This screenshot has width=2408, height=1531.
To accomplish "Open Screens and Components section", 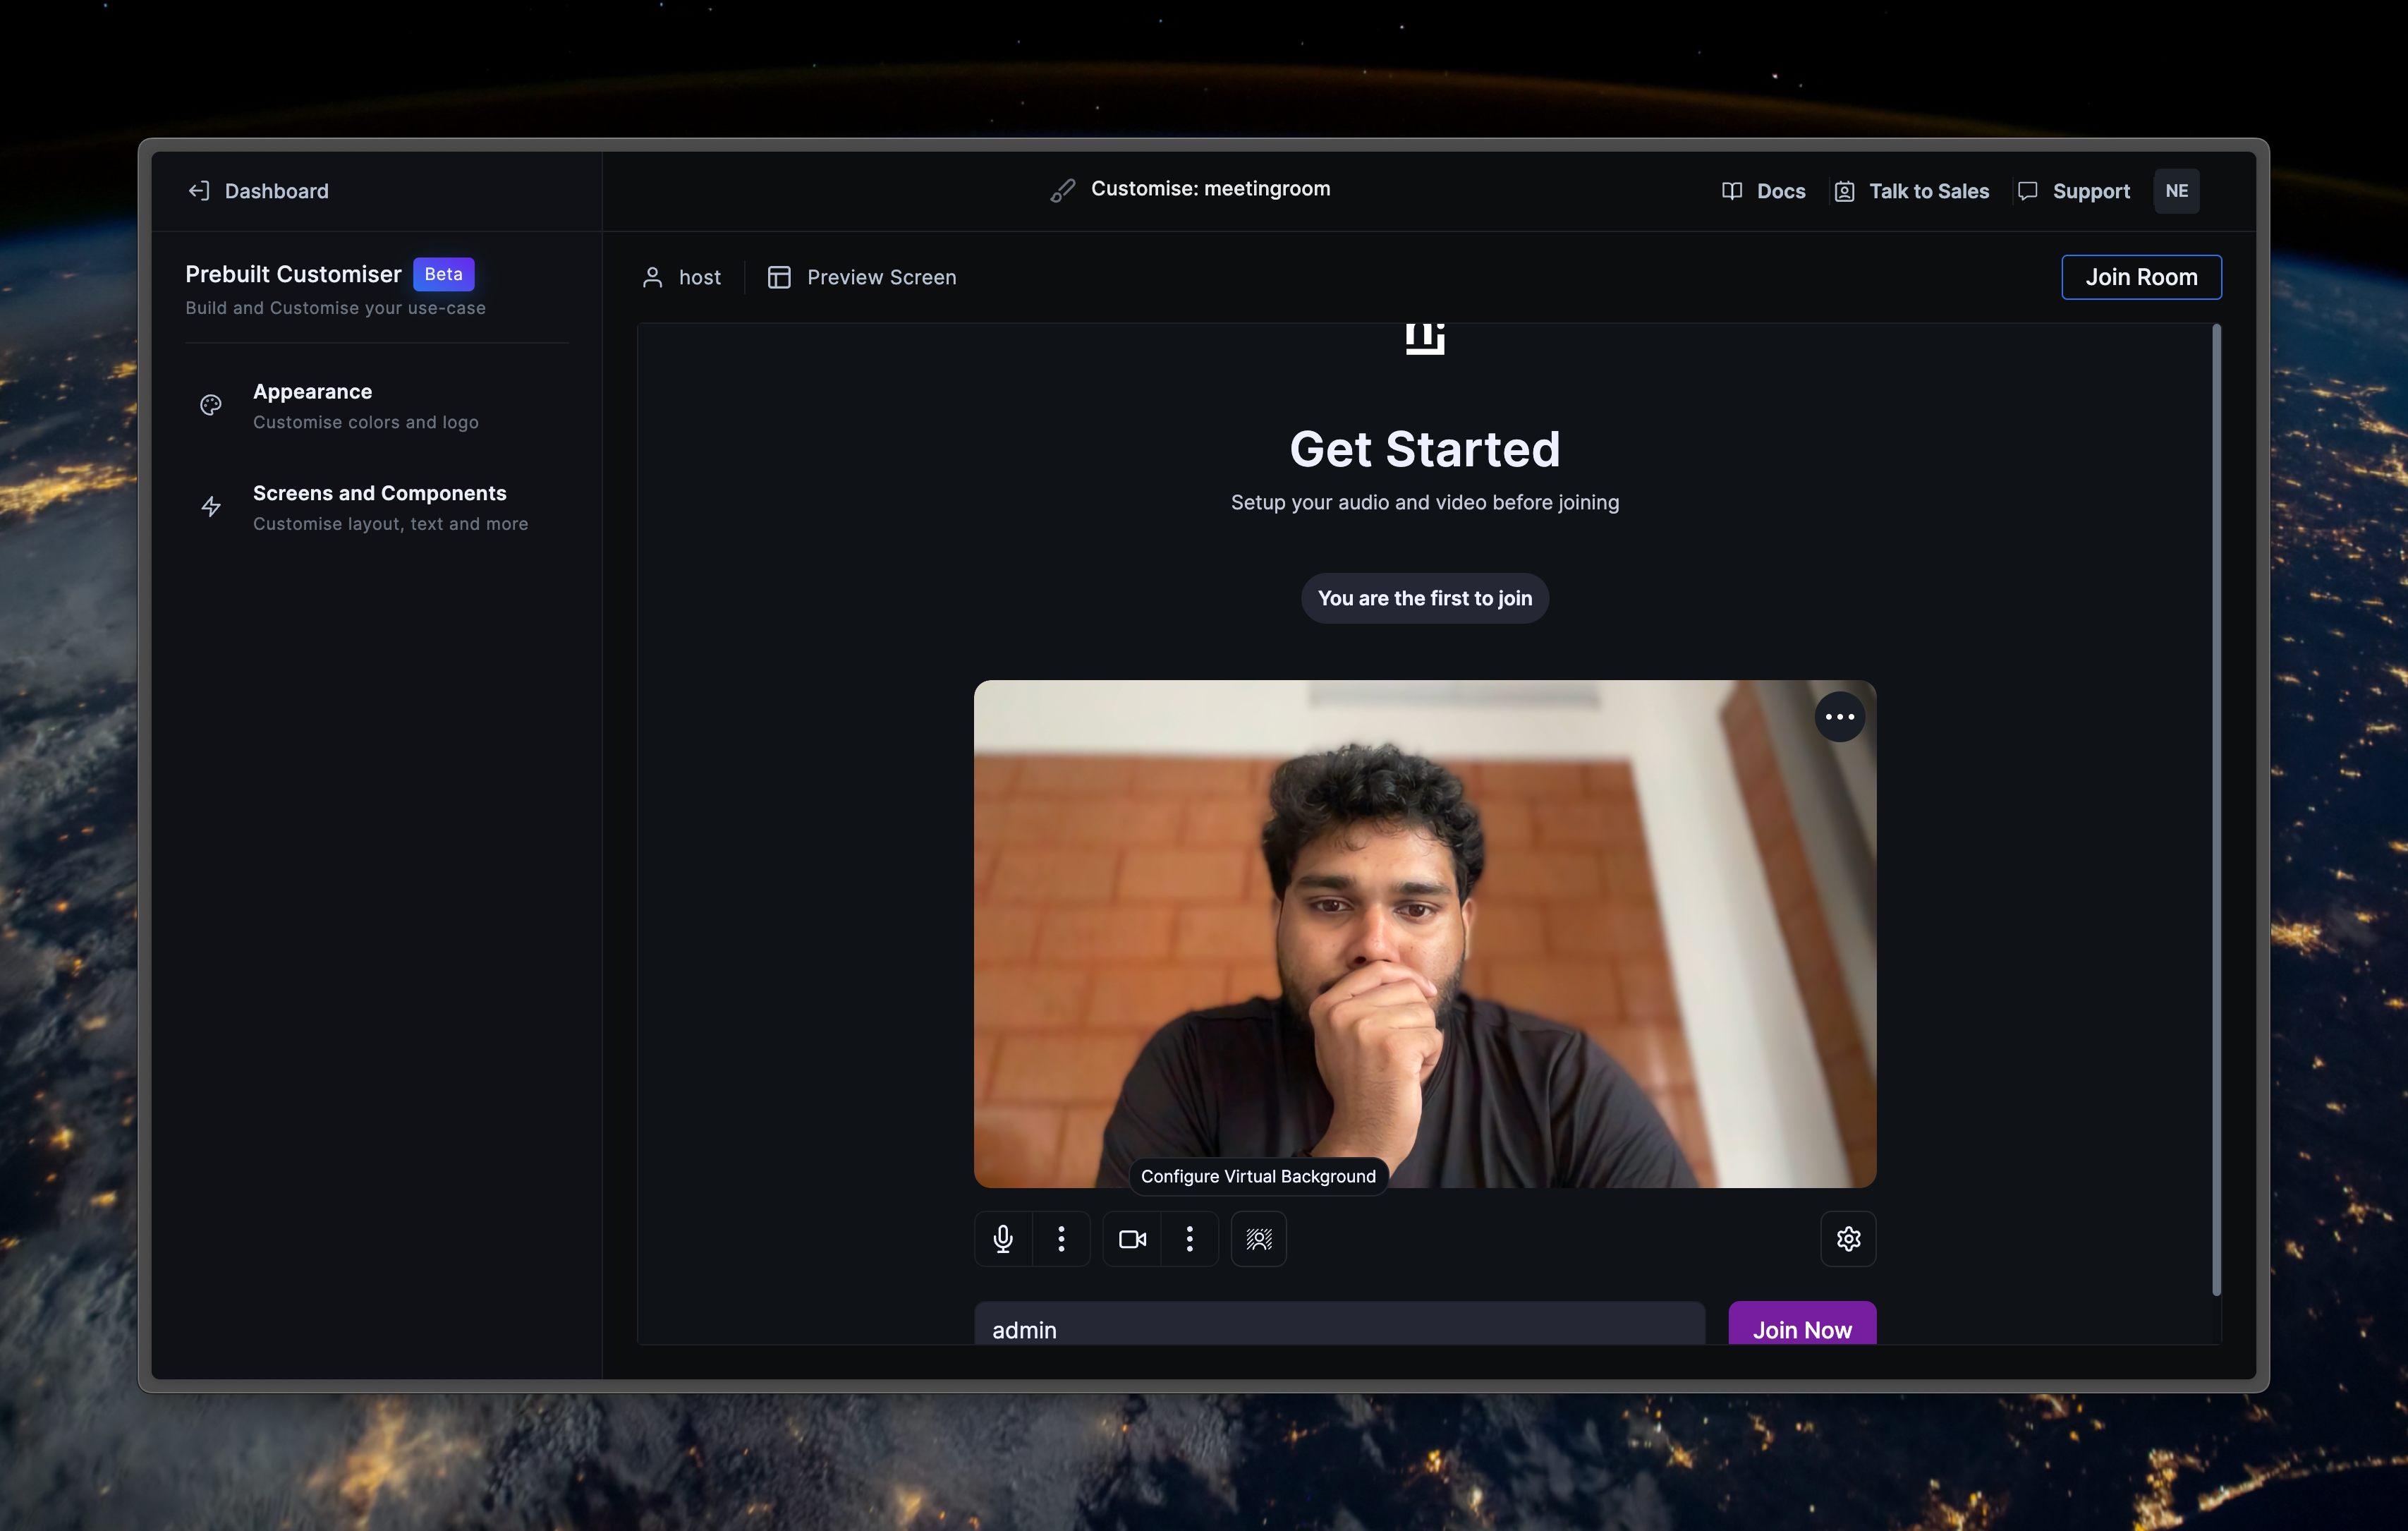I will coord(377,507).
